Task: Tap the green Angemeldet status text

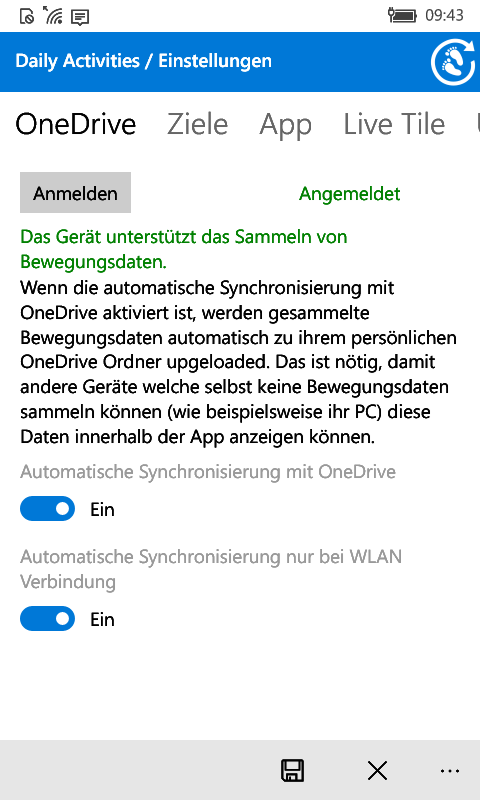Action: (349, 193)
